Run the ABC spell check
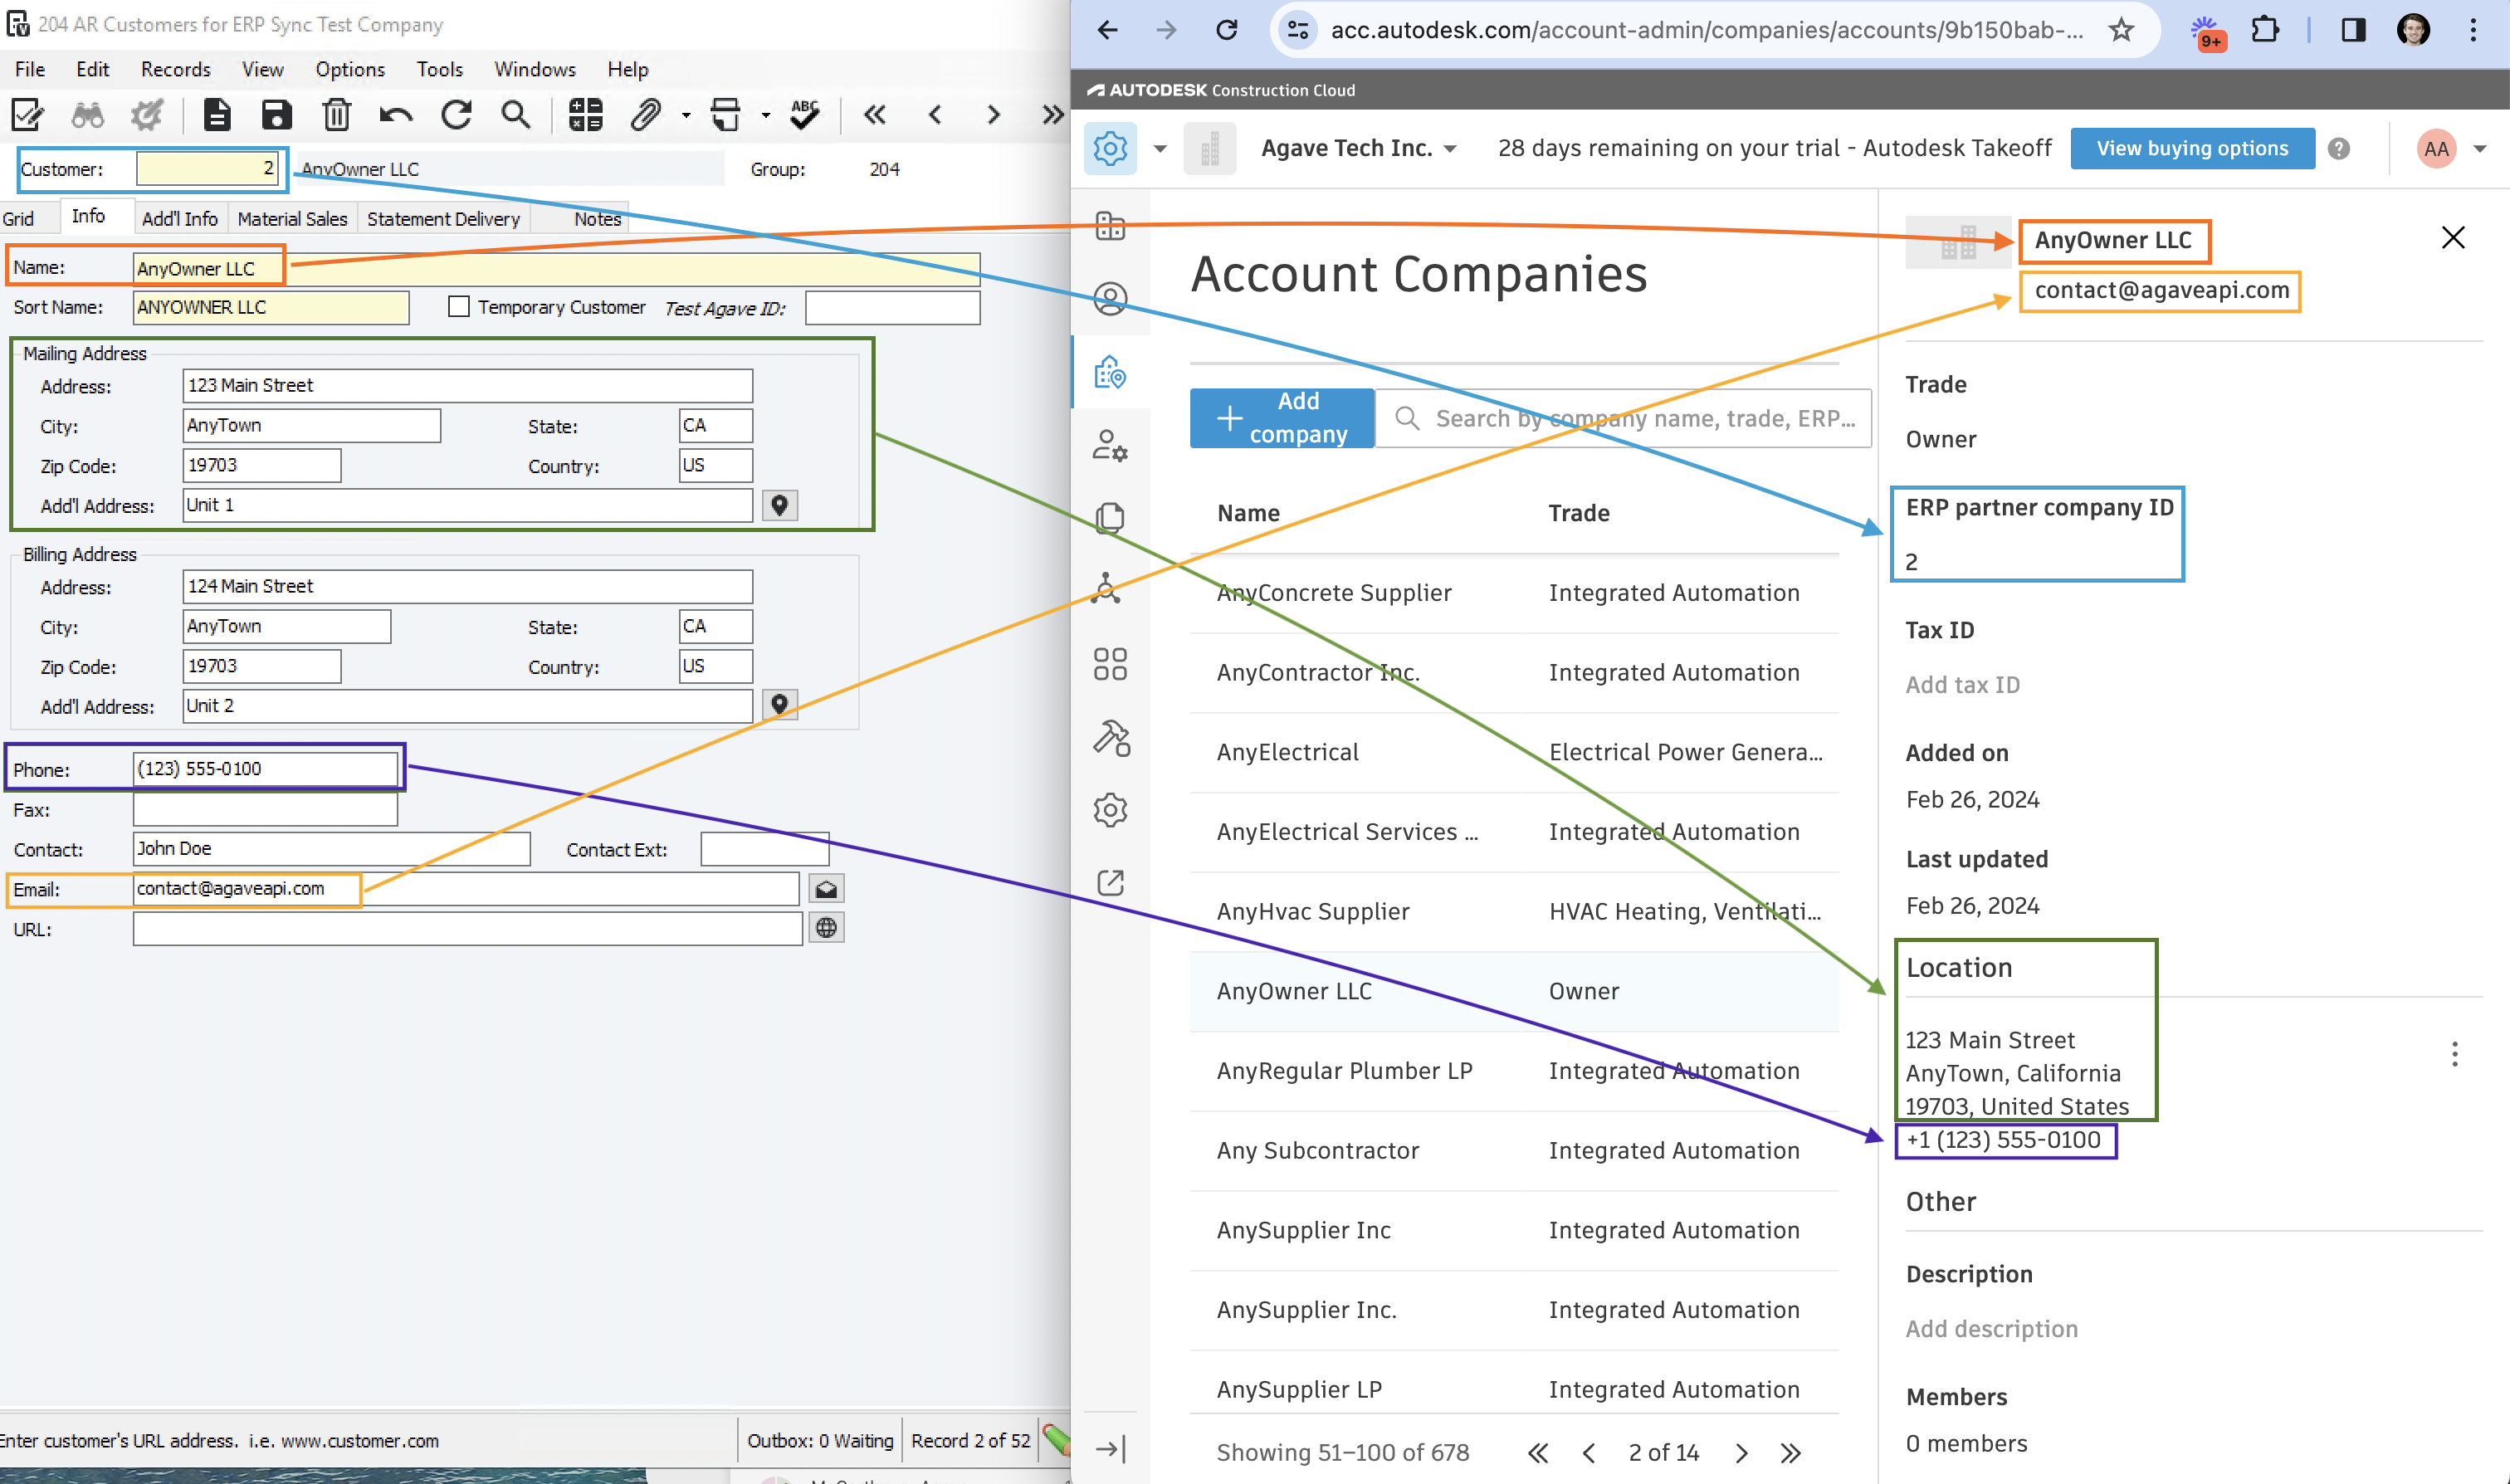Screen dimensions: 2510x1484 [804, 114]
